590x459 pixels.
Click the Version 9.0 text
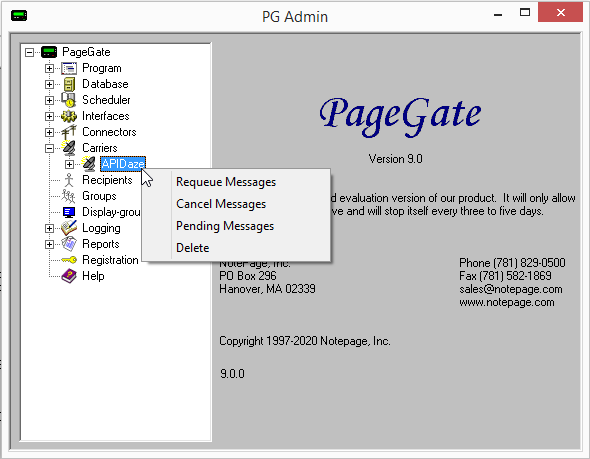click(x=395, y=159)
